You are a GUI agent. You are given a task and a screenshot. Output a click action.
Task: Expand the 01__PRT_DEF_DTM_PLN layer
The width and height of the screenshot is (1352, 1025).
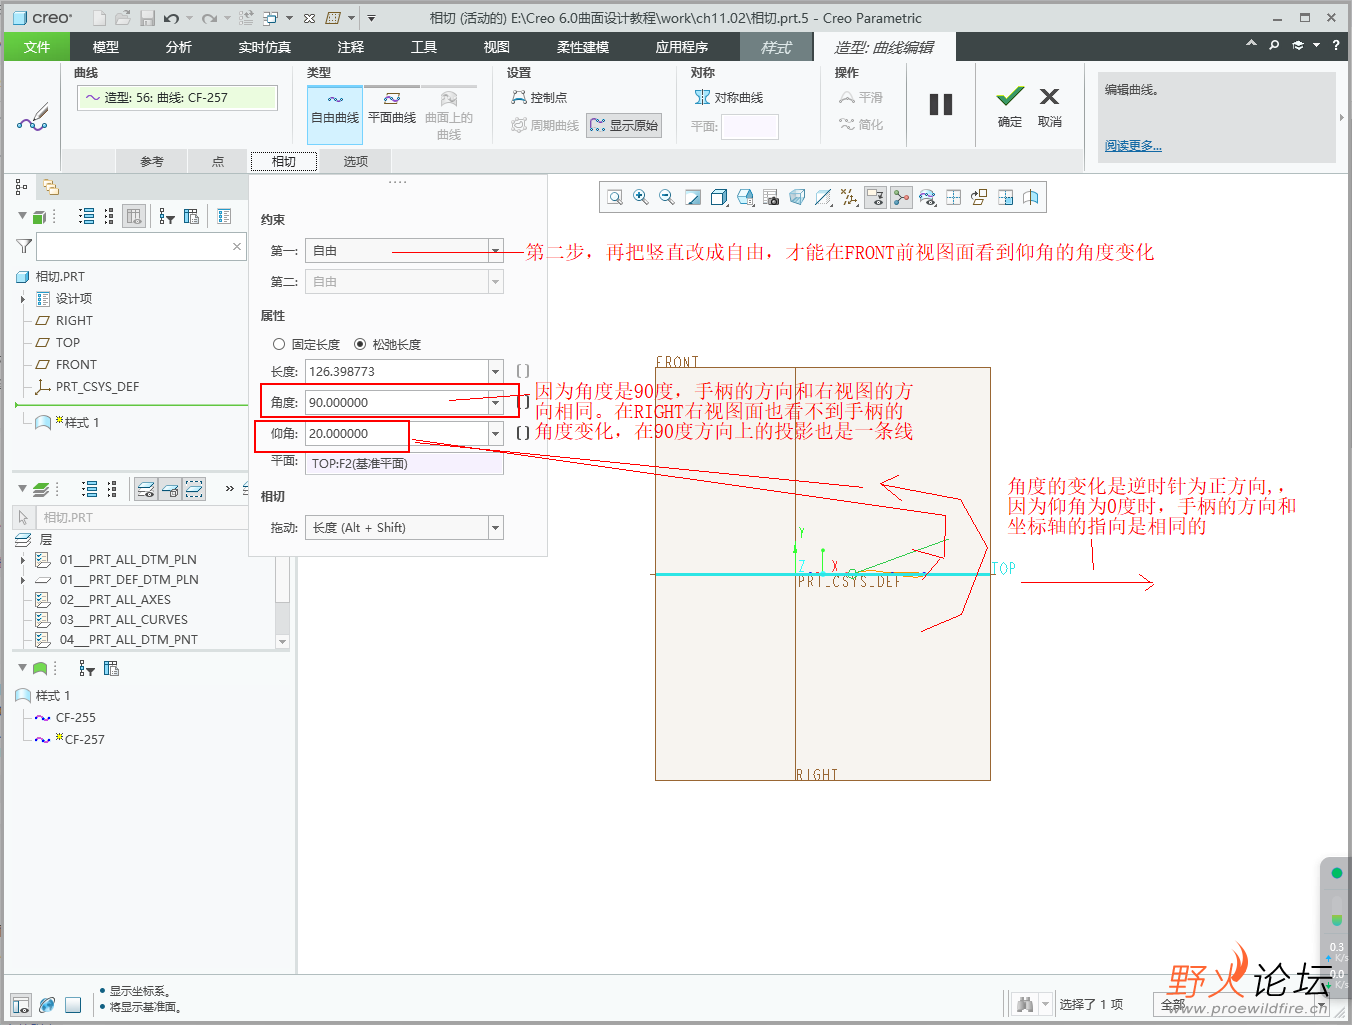tap(23, 580)
